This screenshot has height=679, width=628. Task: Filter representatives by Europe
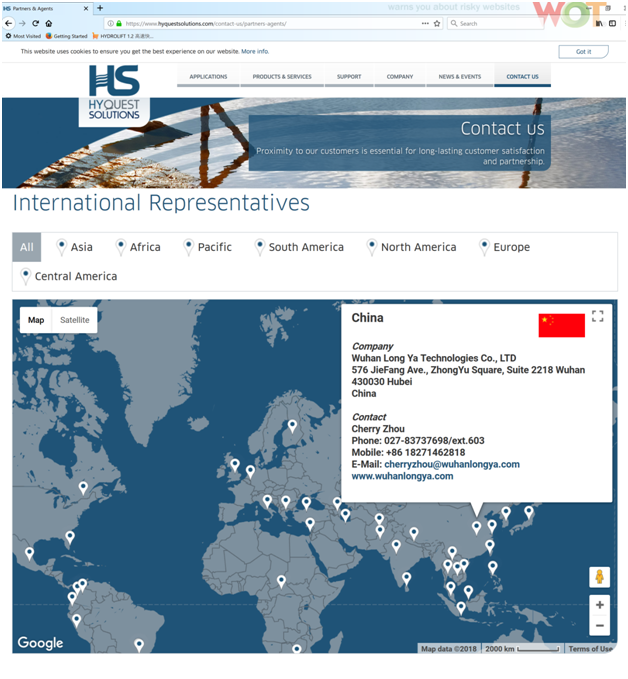tap(504, 247)
